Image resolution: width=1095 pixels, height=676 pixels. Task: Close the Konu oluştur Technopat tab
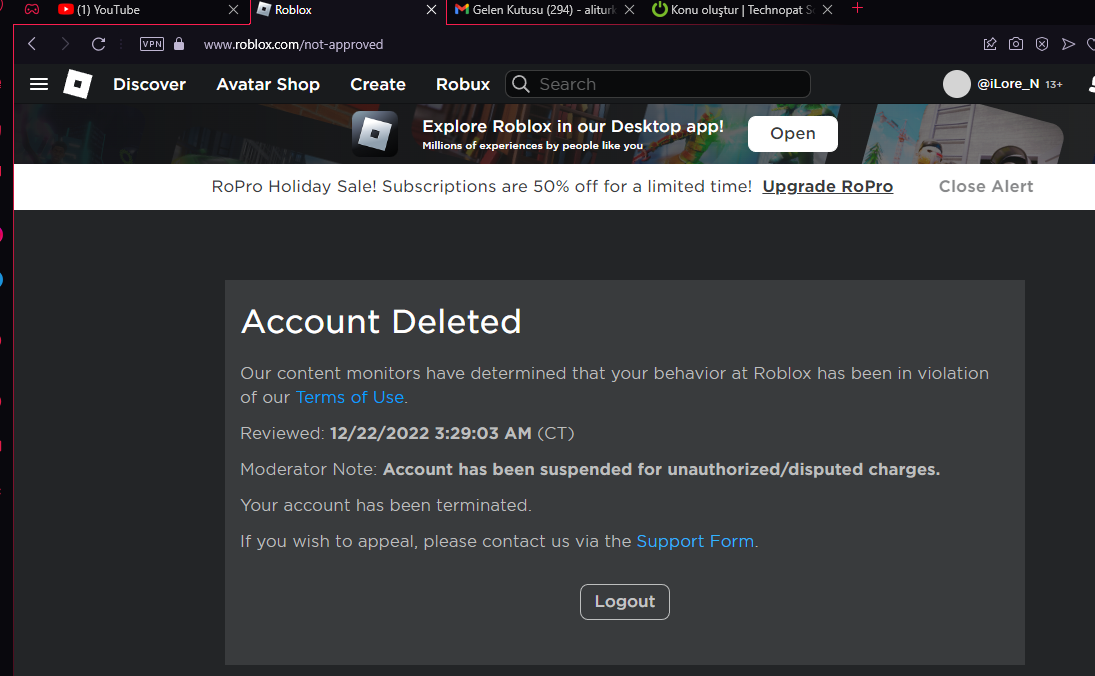[x=828, y=10]
